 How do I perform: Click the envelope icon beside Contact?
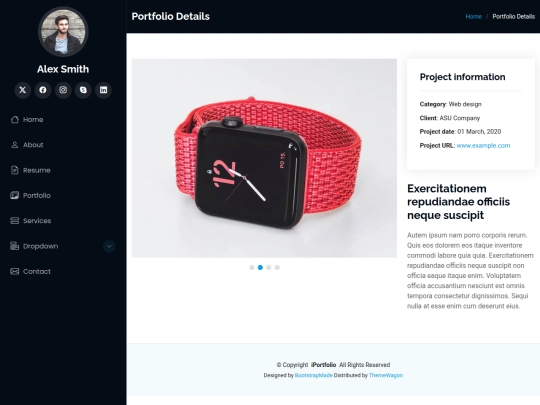pyautogui.click(x=14, y=271)
